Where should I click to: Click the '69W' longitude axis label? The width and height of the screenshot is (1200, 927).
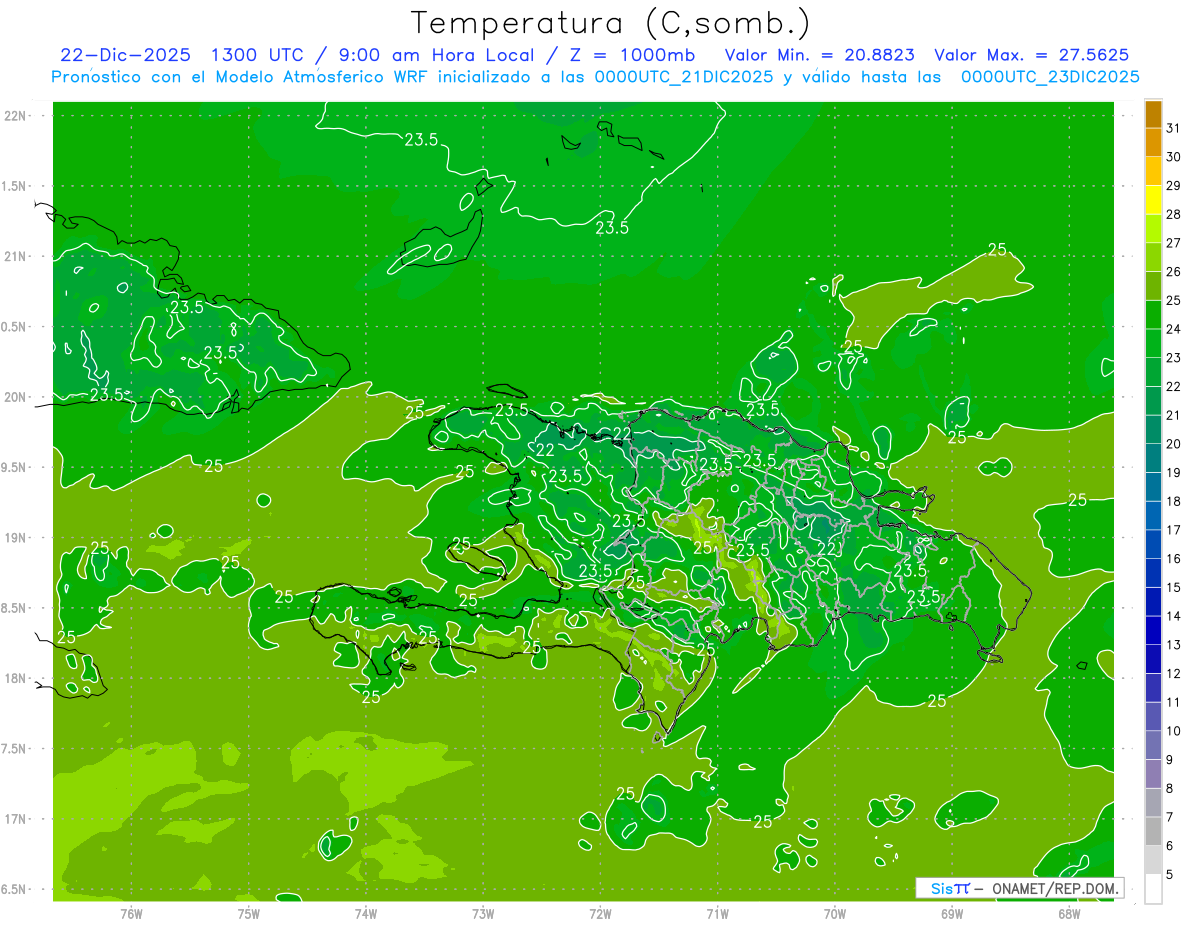(x=952, y=913)
